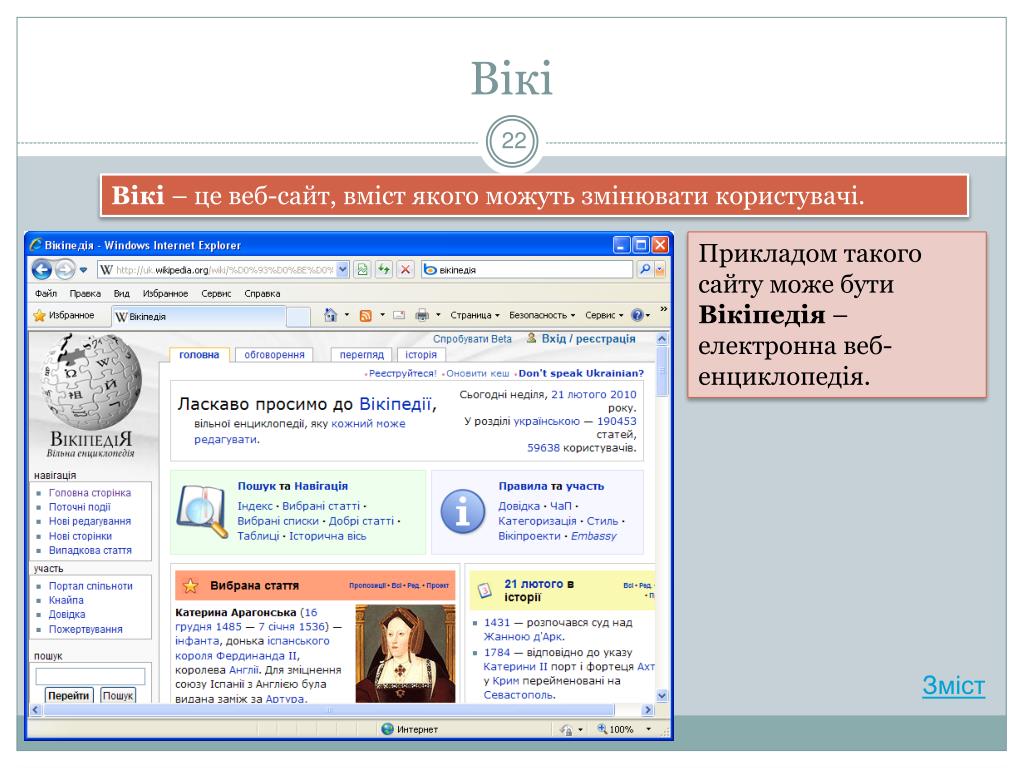Click the Вибрана стаття star icon
This screenshot has width=1024, height=768.
click(x=191, y=586)
